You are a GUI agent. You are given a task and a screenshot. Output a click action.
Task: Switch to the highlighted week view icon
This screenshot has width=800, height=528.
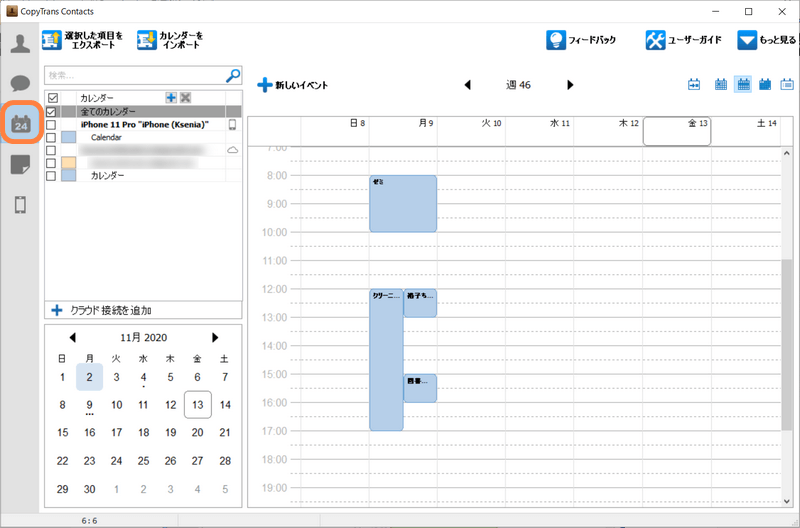[743, 84]
